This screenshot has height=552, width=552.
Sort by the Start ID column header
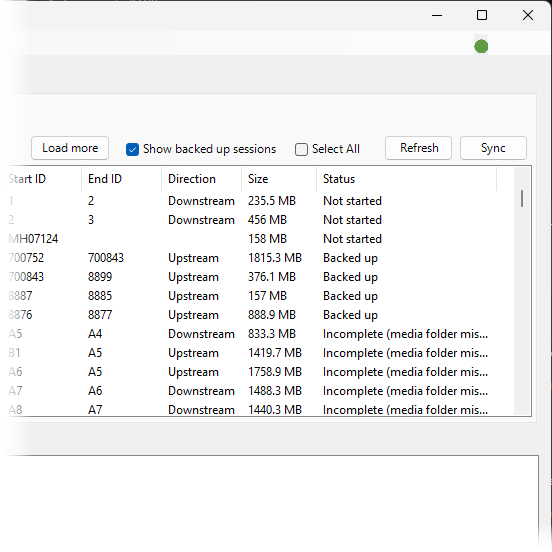point(42,179)
